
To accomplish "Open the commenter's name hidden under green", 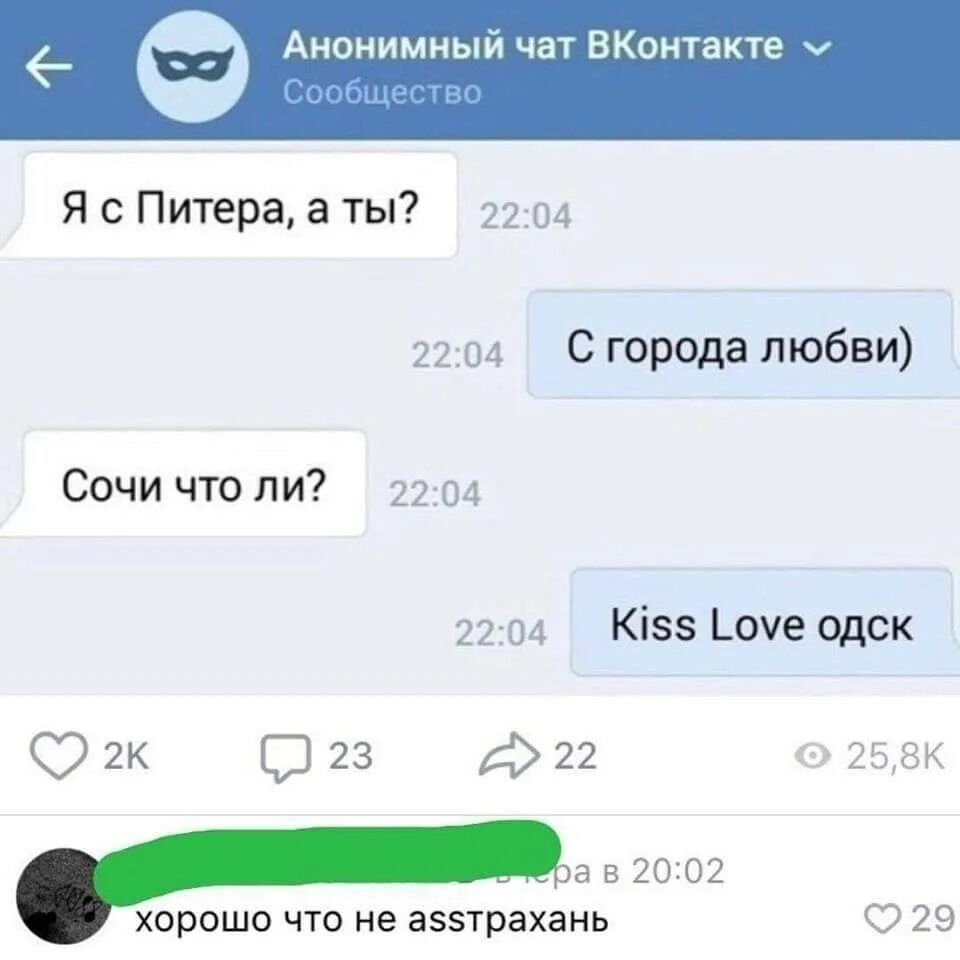I will (328, 863).
